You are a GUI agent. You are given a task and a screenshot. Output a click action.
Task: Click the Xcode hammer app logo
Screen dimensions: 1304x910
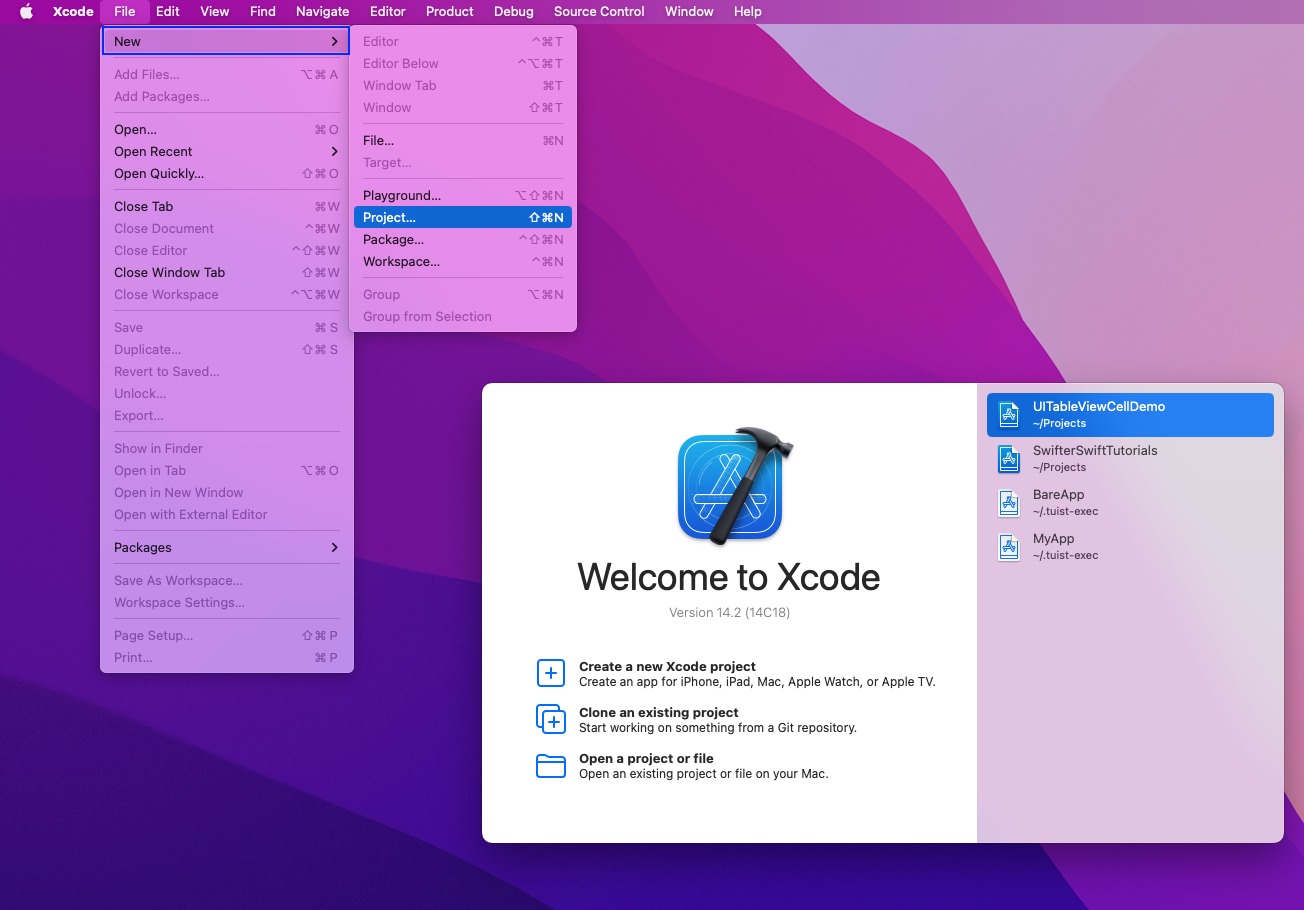[x=735, y=487]
